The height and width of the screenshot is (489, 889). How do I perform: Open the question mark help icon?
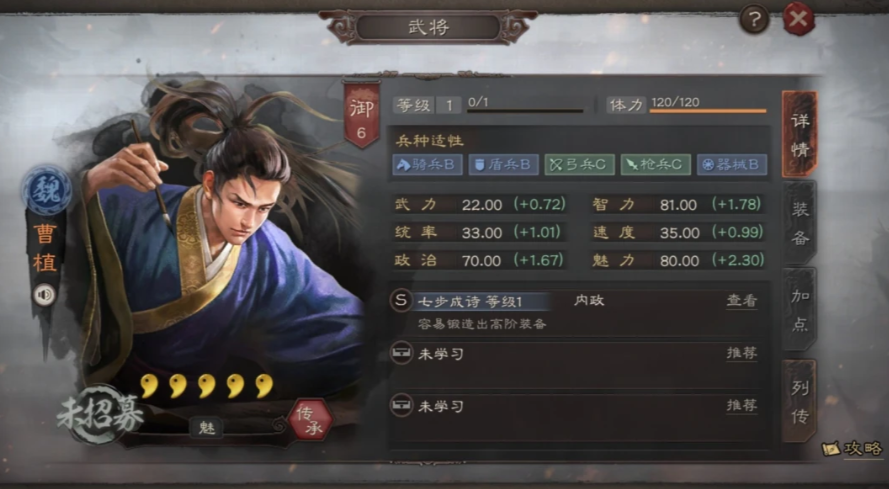coord(754,20)
